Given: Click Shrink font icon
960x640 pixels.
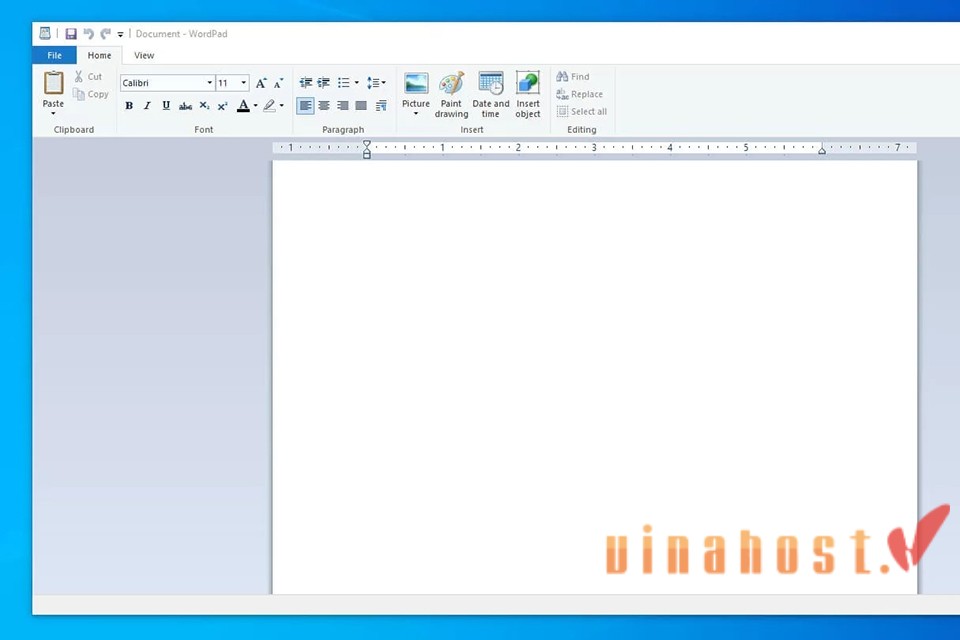Looking at the screenshot, I should pos(279,83).
